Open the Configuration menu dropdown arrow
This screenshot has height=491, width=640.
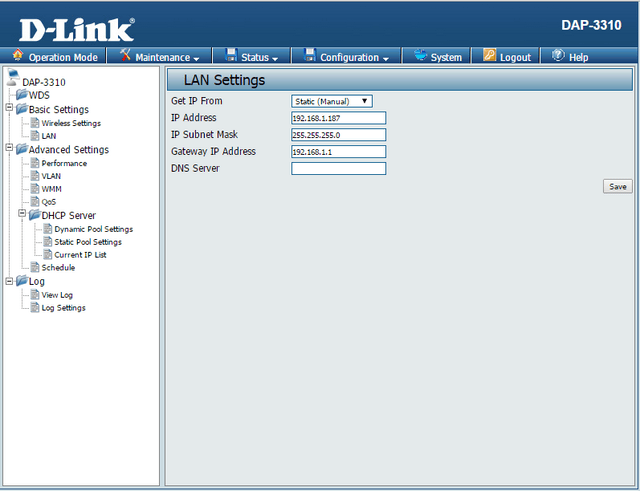[x=386, y=59]
